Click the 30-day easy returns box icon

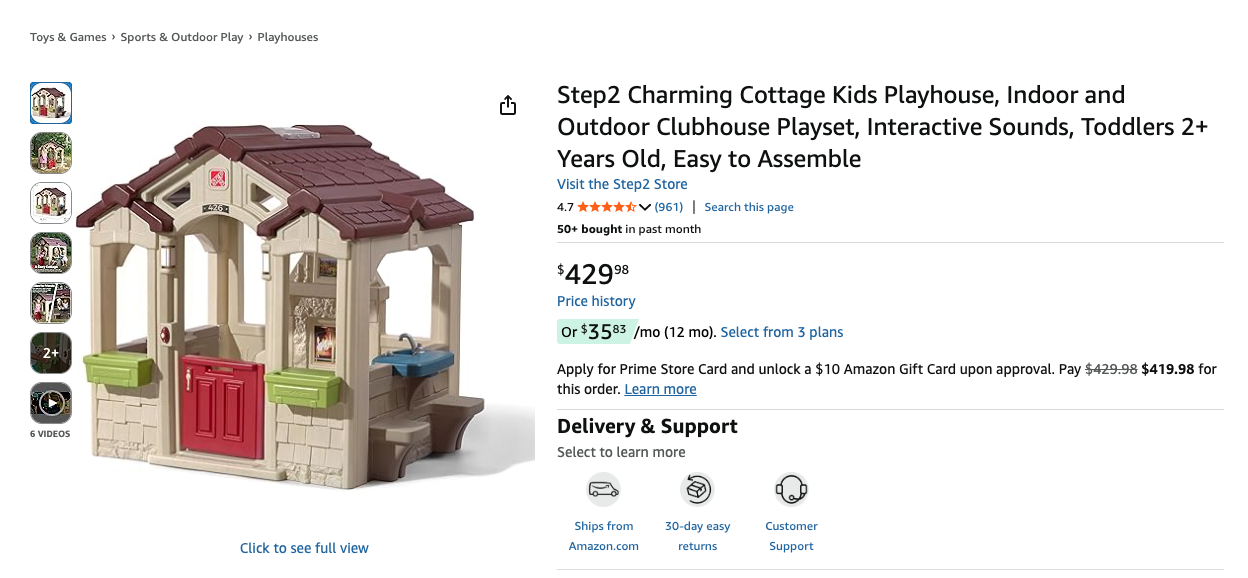point(697,490)
